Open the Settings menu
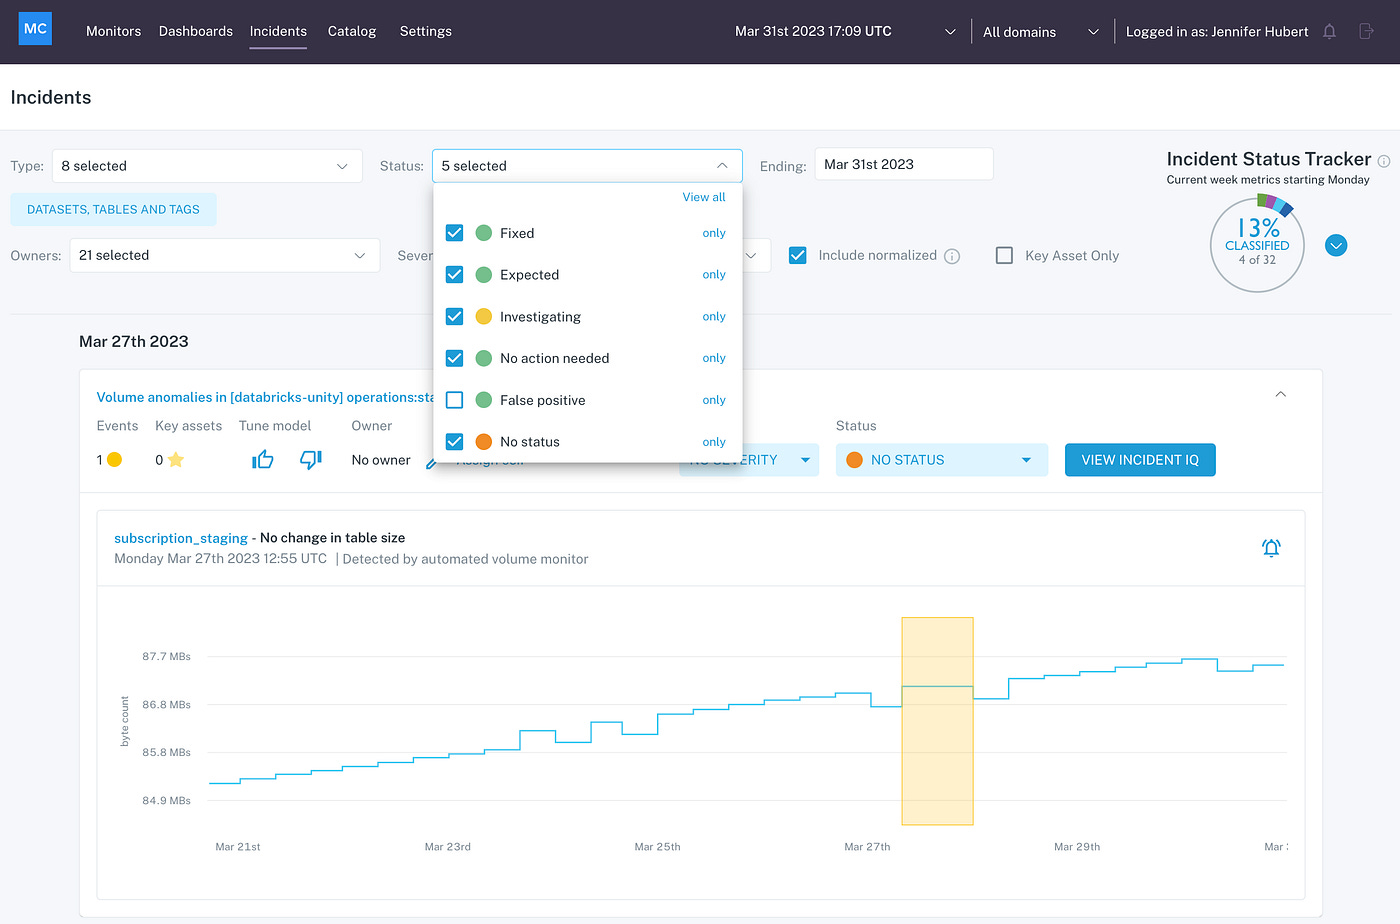The height and width of the screenshot is (924, 1400). coord(426,31)
